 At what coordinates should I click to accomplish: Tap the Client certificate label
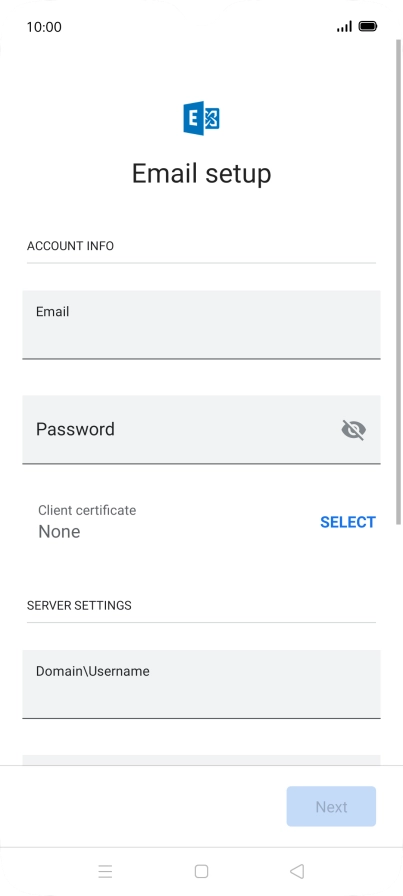pyautogui.click(x=87, y=510)
